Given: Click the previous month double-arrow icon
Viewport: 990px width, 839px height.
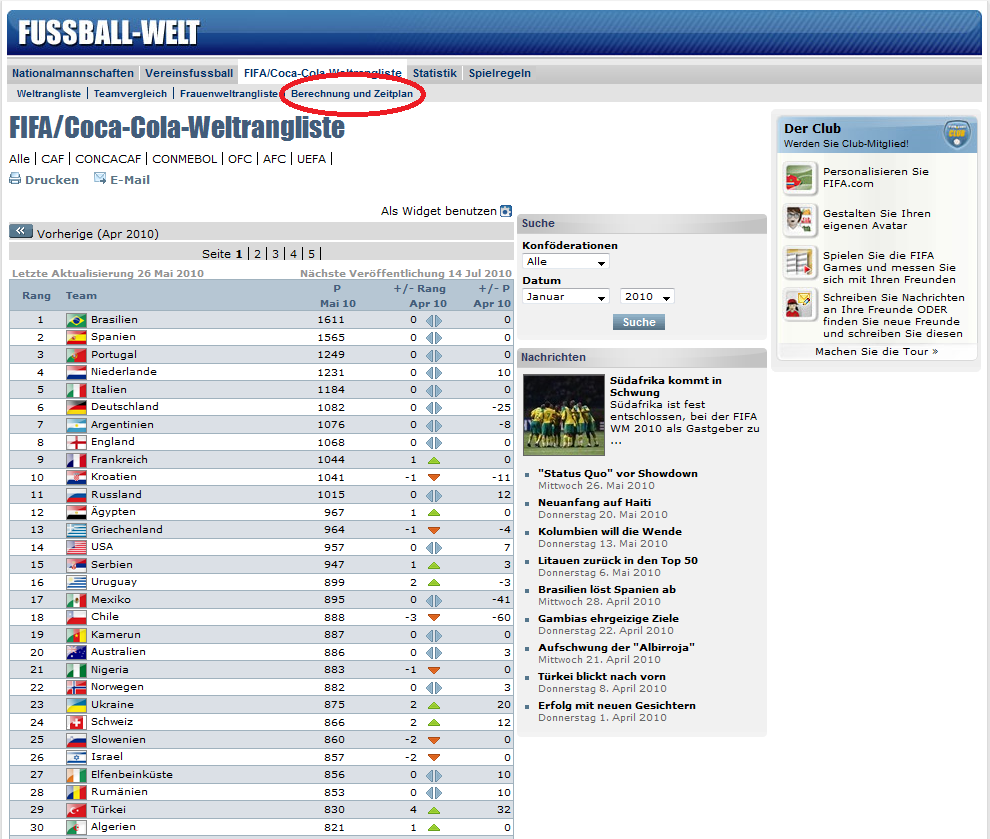Looking at the screenshot, I should (21, 231).
